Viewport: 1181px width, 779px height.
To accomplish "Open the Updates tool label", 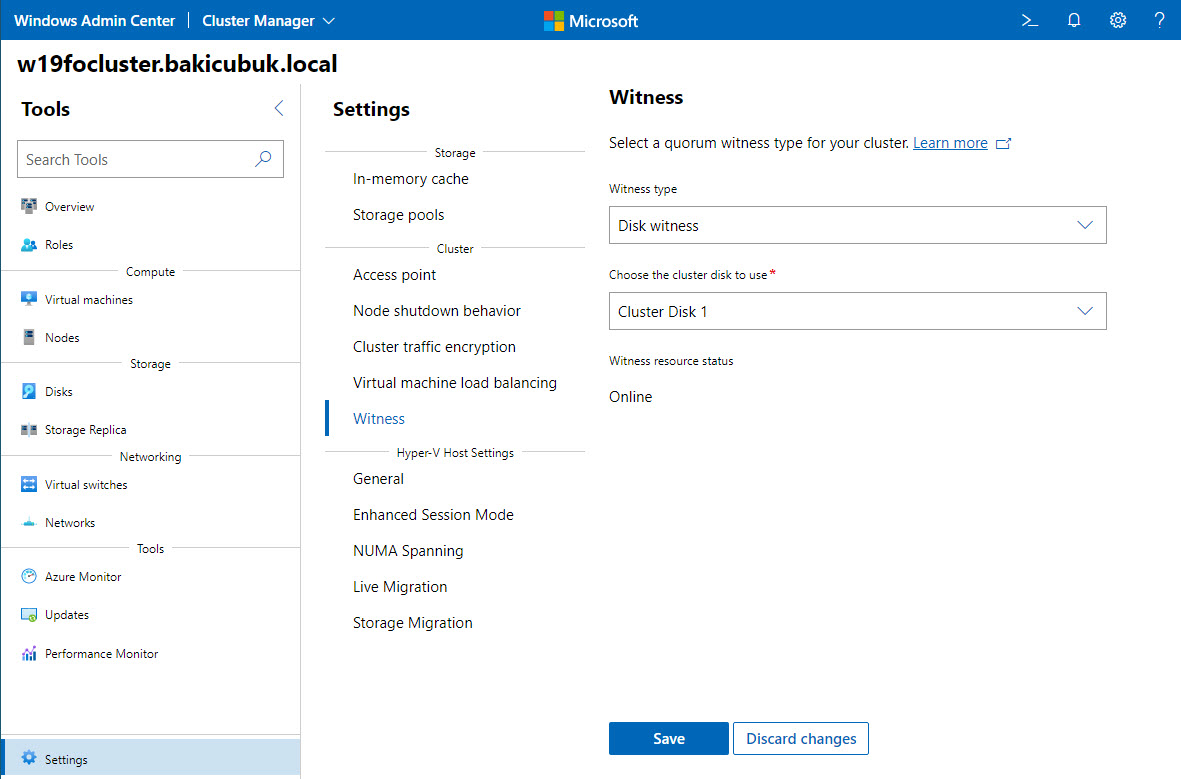I will click(x=67, y=615).
